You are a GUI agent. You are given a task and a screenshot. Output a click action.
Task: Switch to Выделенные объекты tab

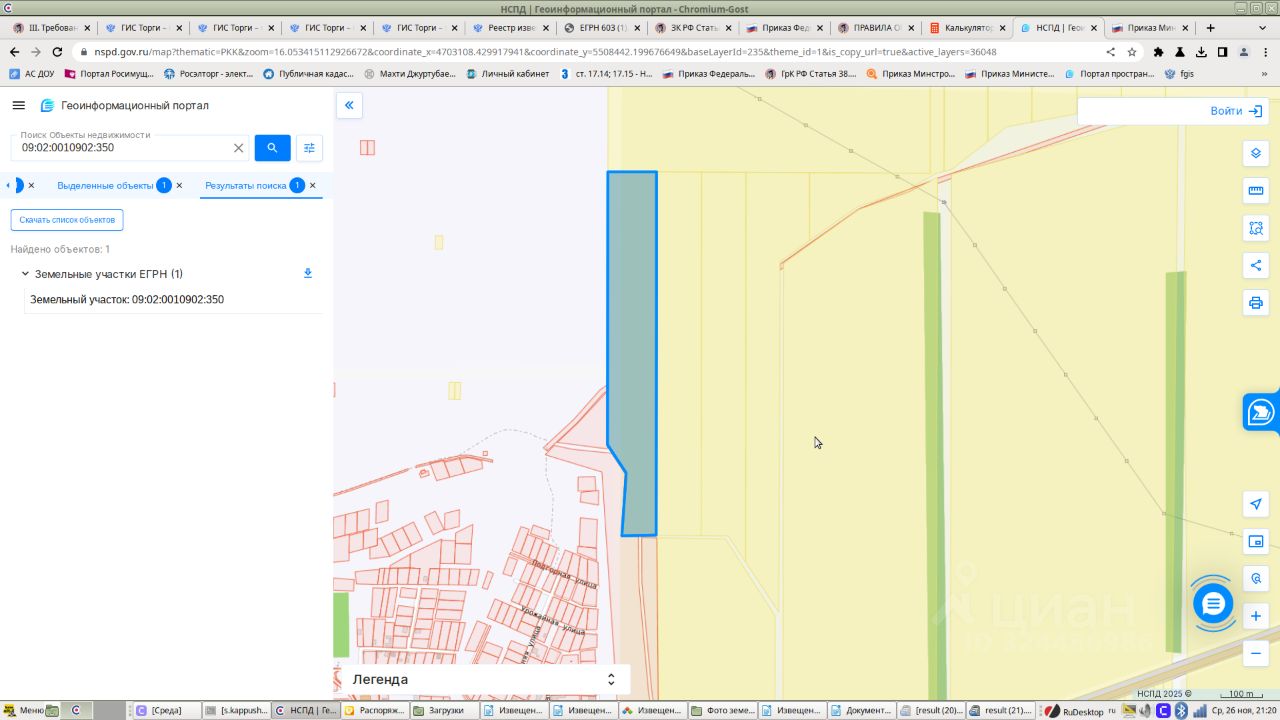[105, 186]
